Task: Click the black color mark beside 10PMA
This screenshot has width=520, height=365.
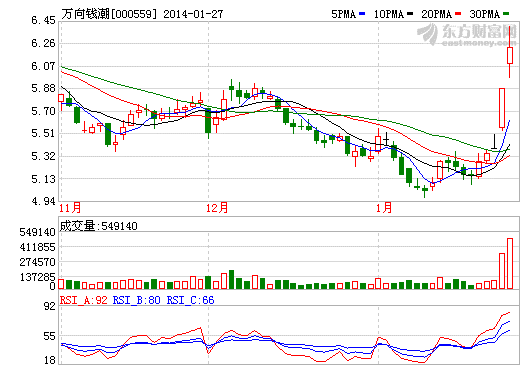Action: 410,14
